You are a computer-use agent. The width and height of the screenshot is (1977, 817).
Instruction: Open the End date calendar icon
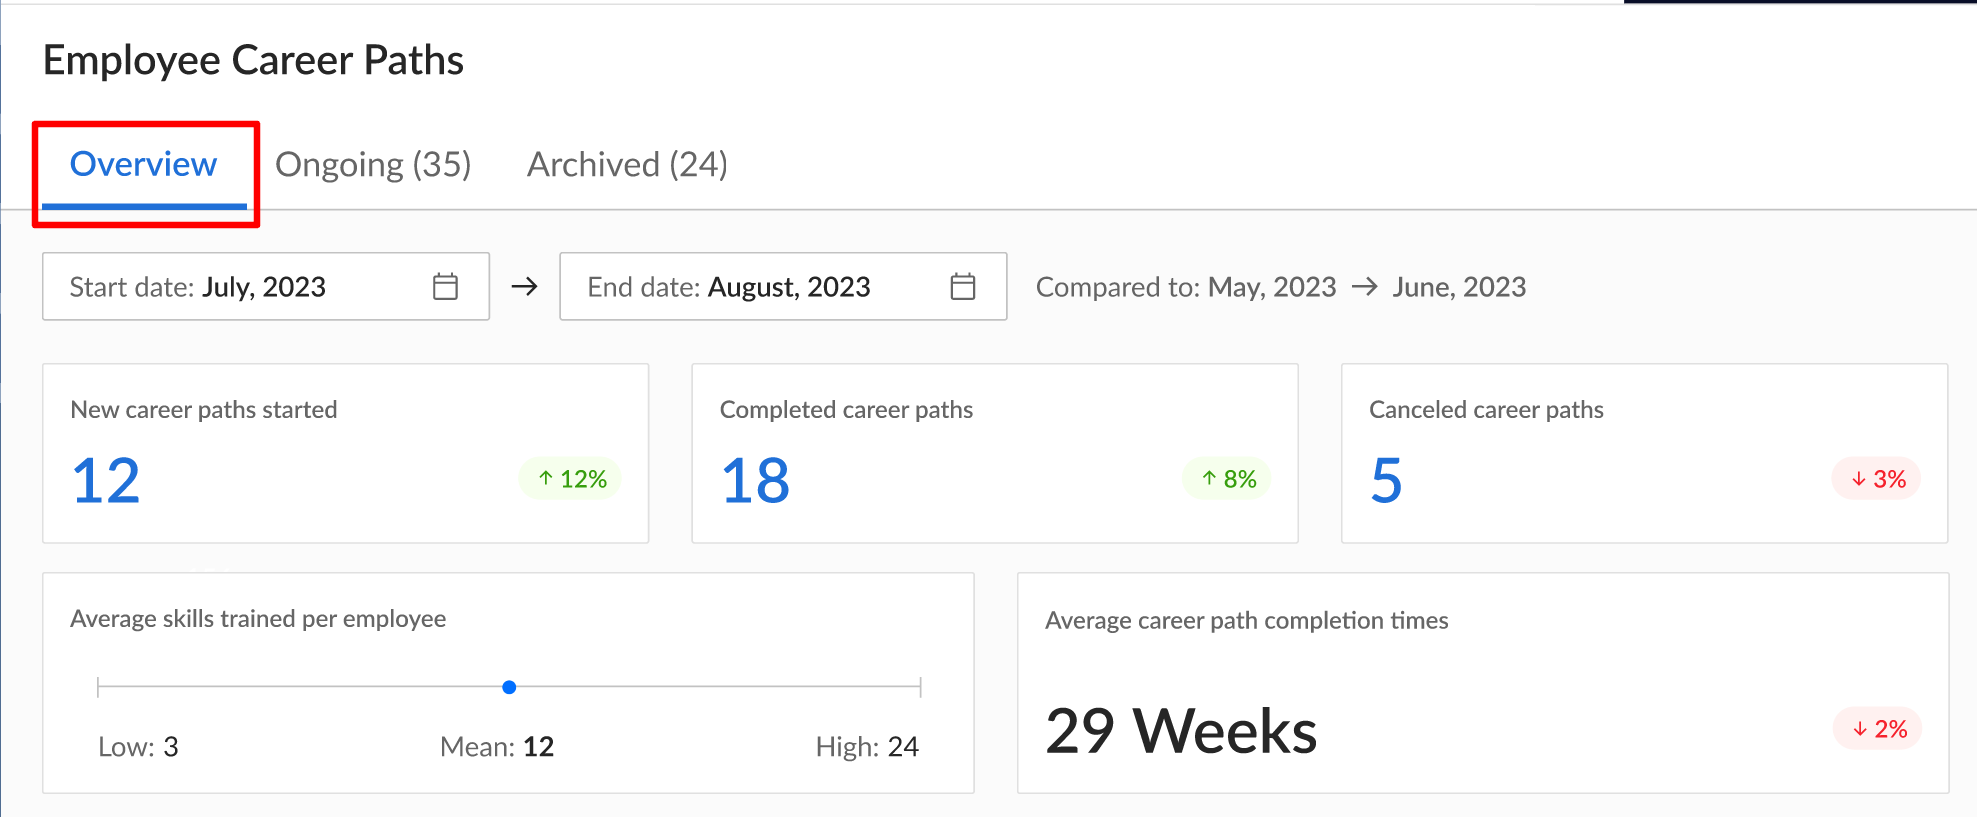963,287
